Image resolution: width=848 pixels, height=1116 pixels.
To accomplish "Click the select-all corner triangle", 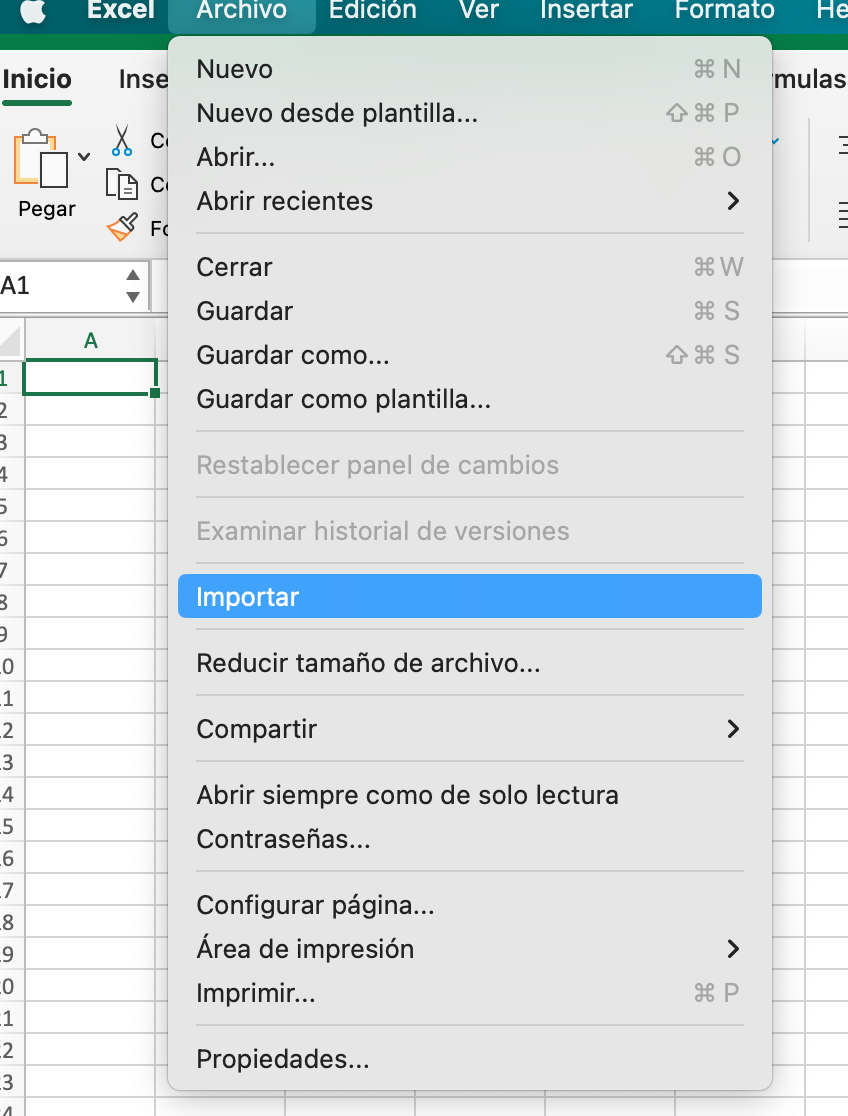I will [11, 341].
